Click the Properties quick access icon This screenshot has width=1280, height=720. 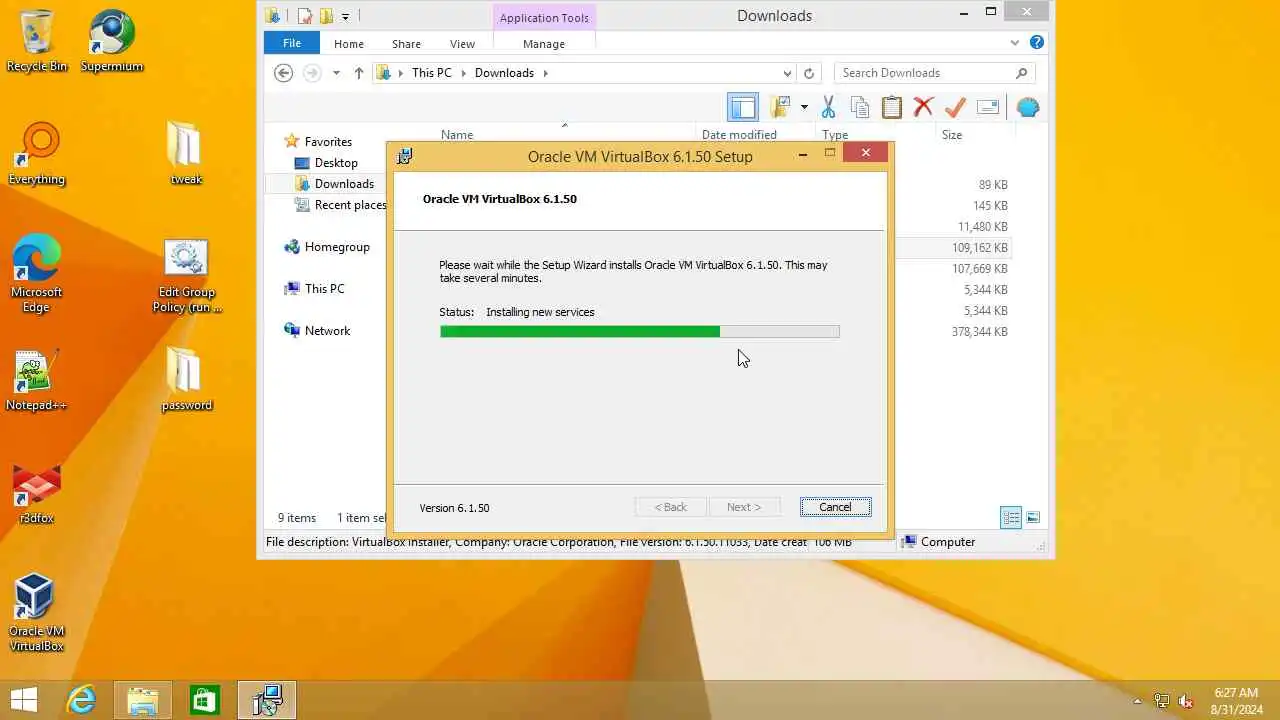(305, 16)
